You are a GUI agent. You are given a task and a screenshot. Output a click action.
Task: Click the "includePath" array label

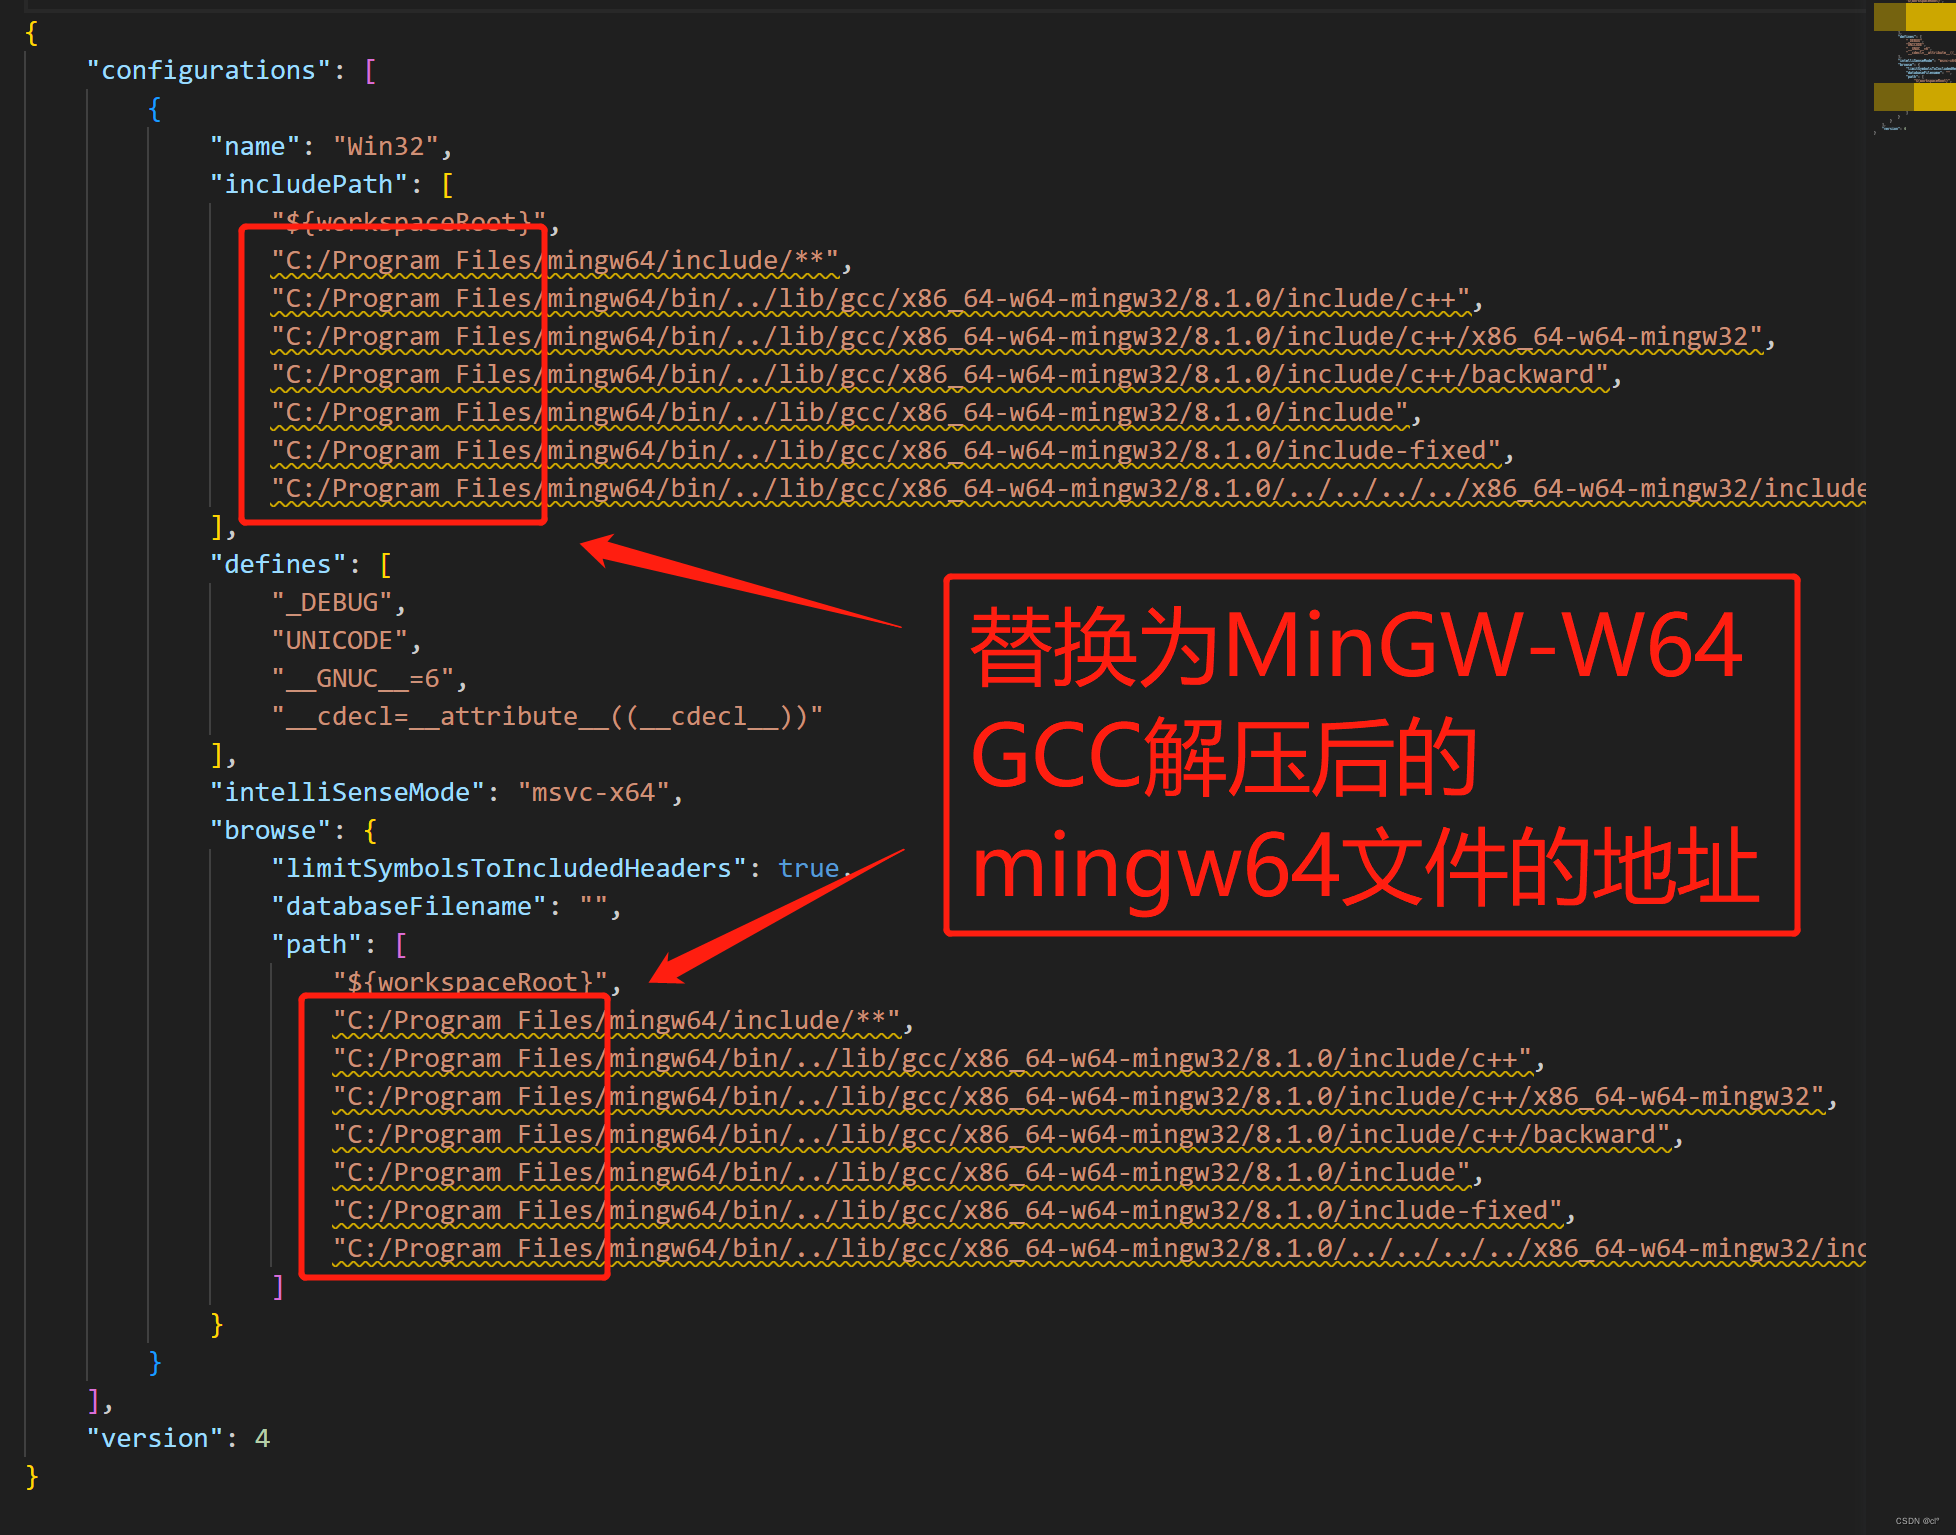point(312,183)
